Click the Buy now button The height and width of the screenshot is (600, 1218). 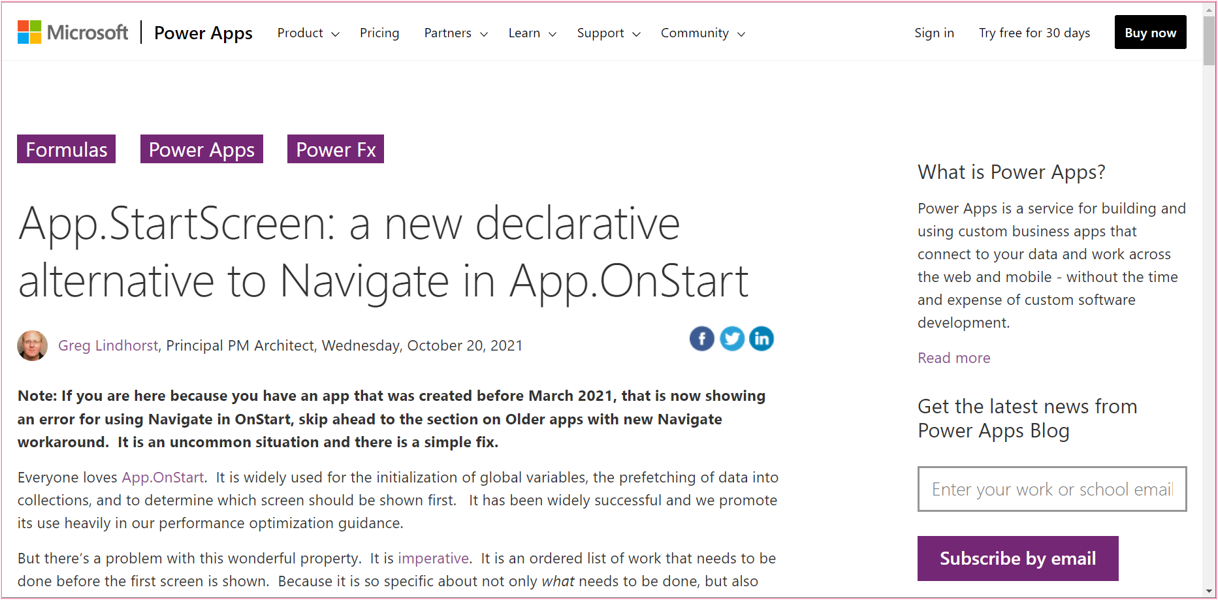pos(1150,33)
